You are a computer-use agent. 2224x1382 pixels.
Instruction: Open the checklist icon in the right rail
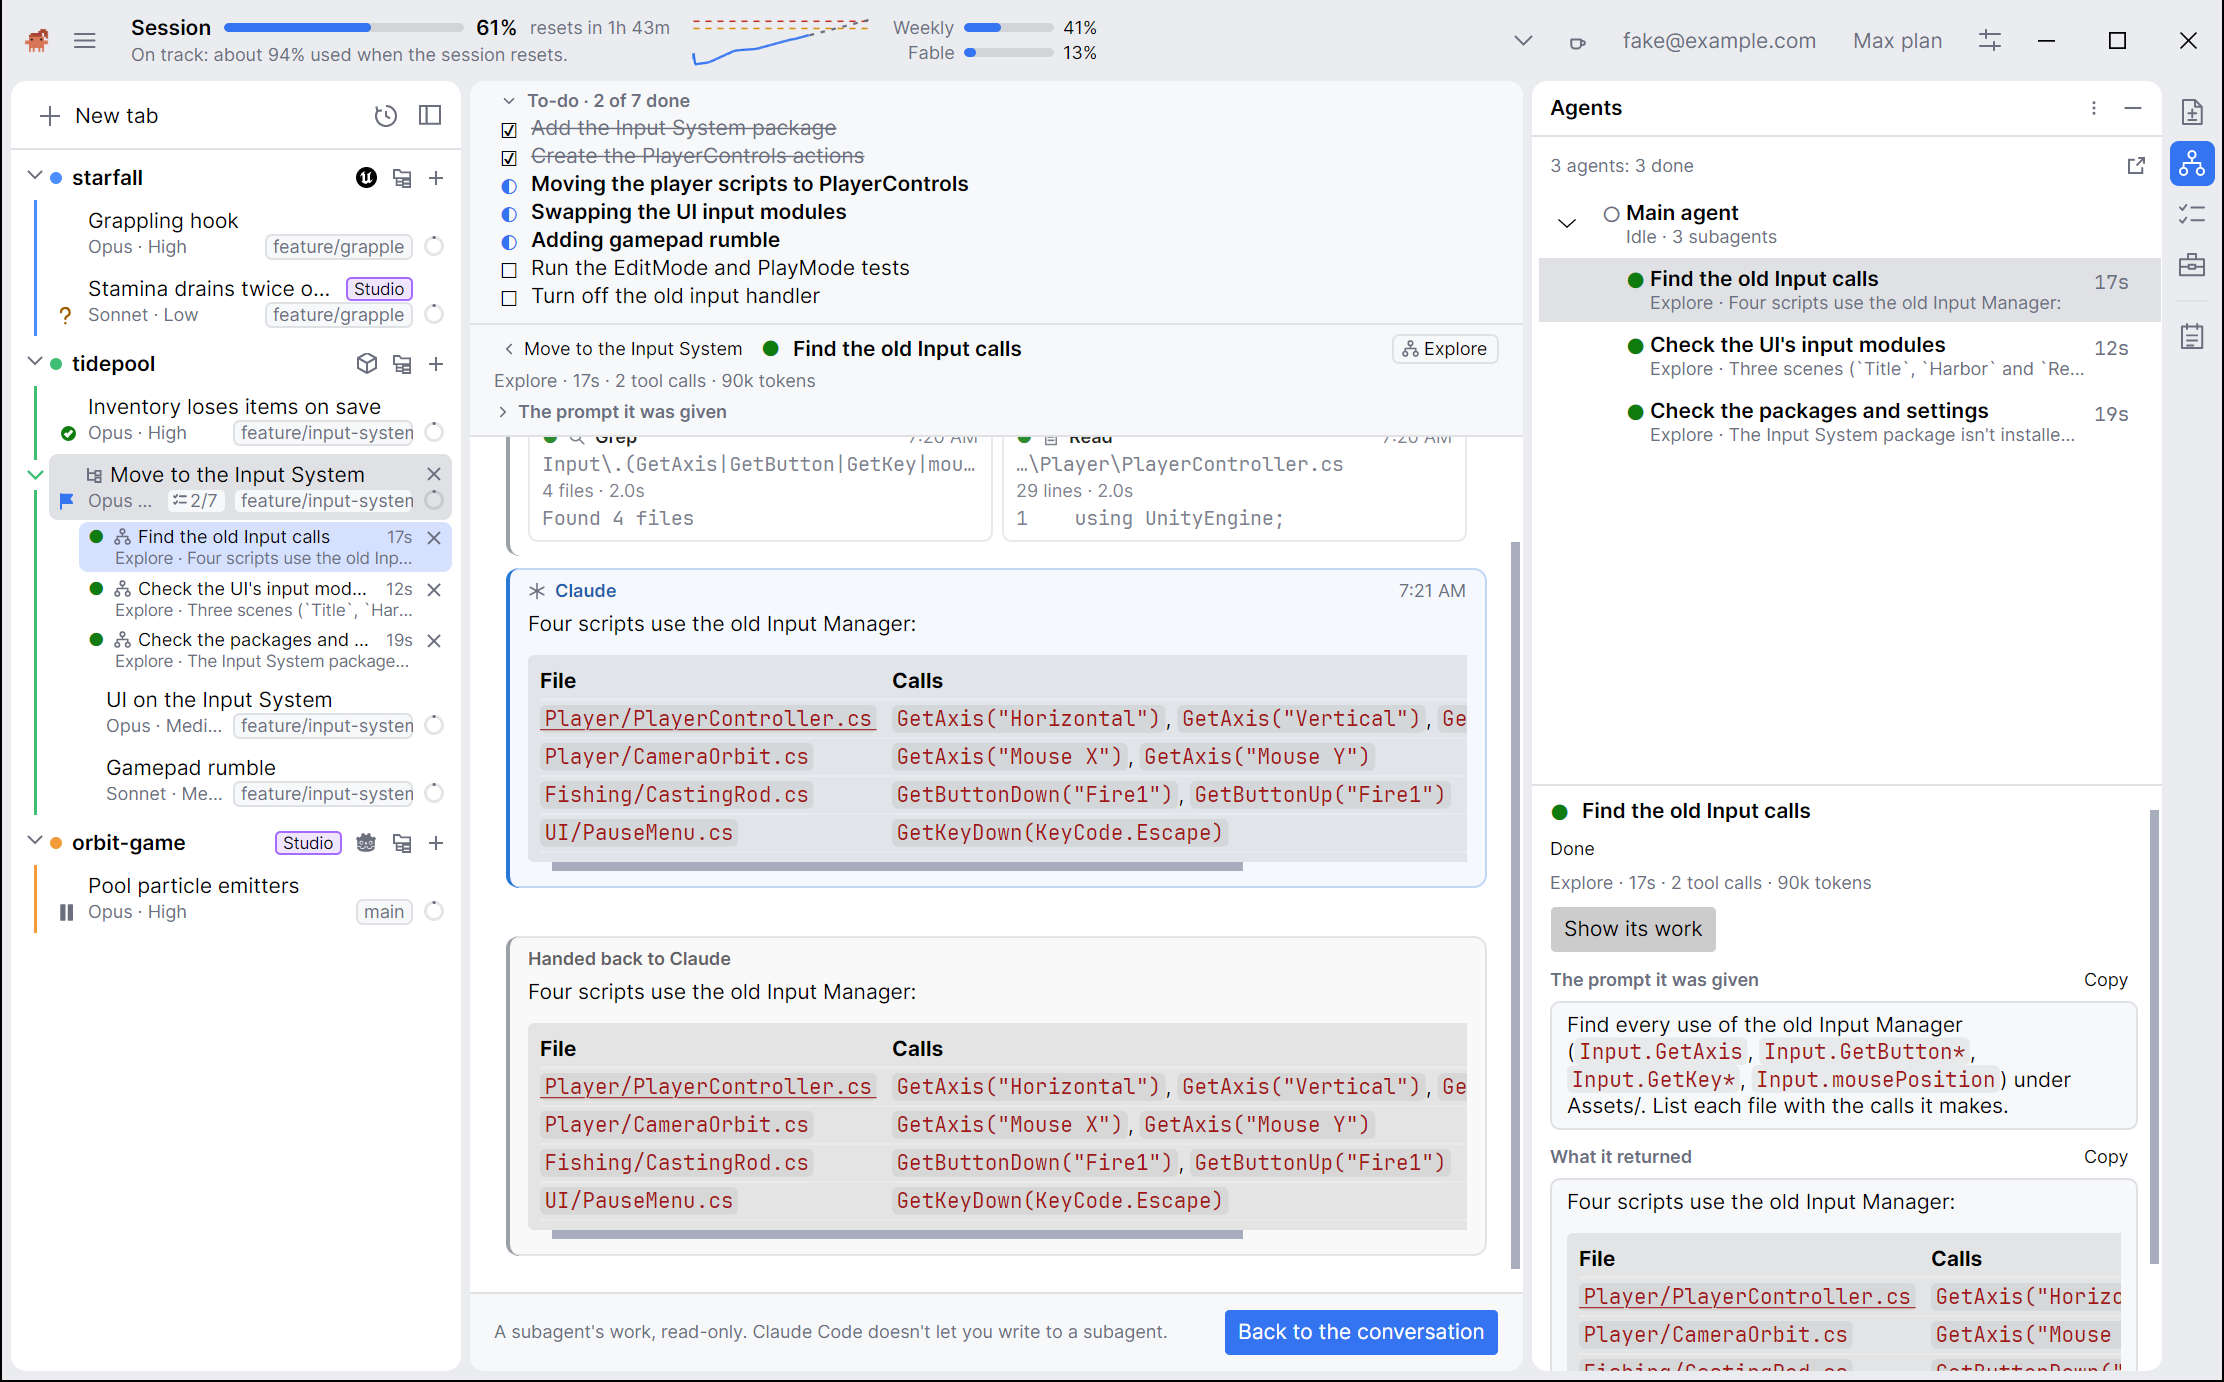(2192, 214)
